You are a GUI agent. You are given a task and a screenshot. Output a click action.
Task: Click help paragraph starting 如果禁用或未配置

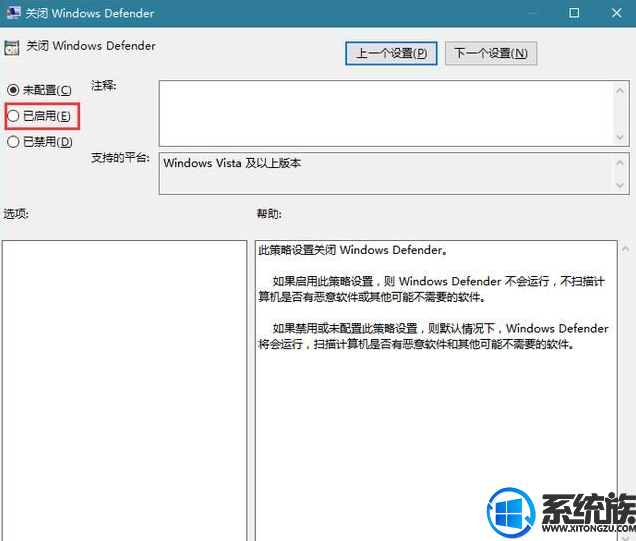click(x=433, y=336)
